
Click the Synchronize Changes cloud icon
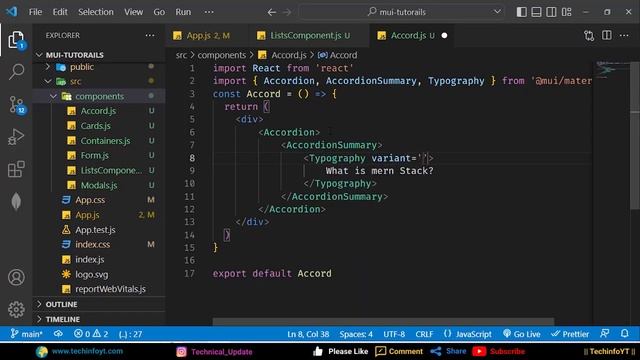58,334
